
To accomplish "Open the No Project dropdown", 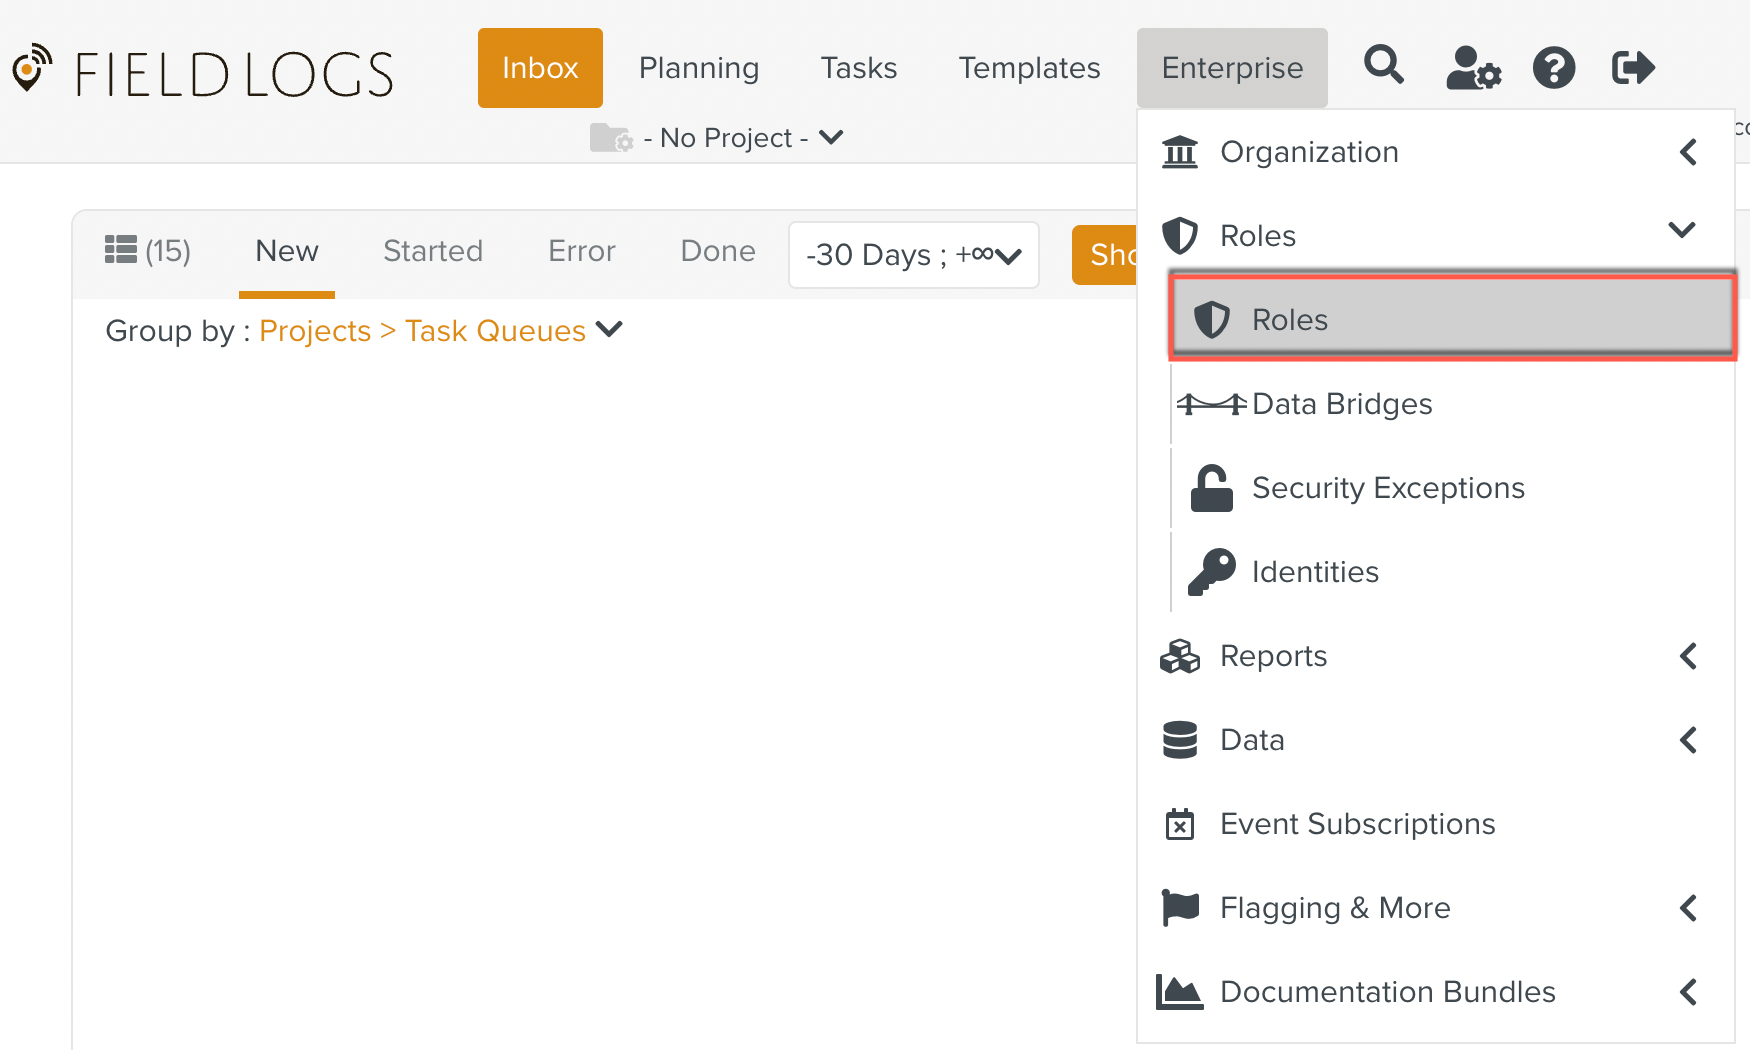I will point(724,138).
